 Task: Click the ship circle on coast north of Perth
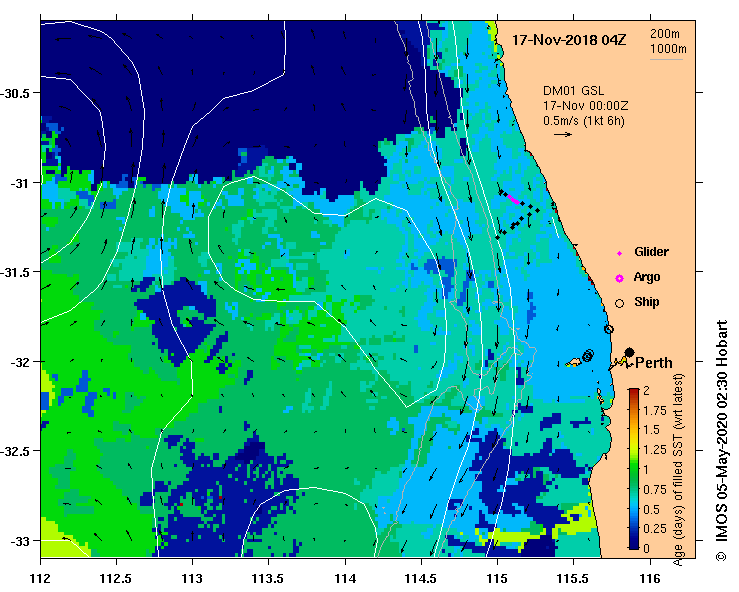tap(609, 329)
